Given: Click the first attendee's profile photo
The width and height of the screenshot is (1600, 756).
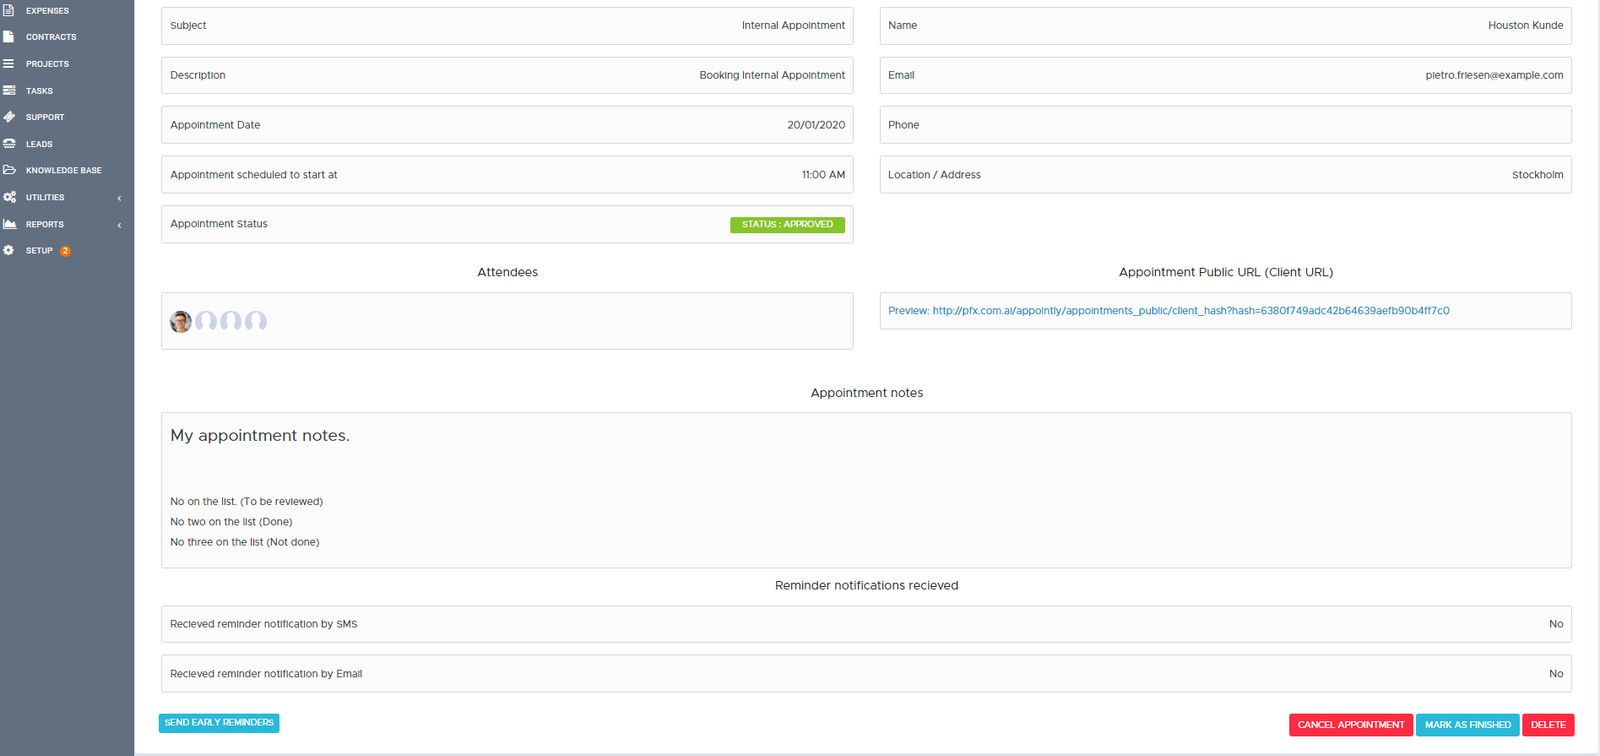Looking at the screenshot, I should point(181,321).
